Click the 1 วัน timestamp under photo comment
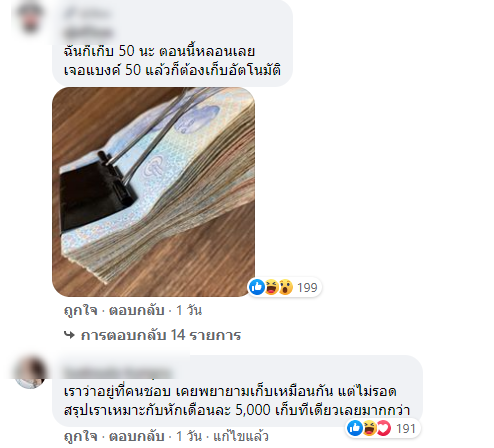494x448 pixels. [189, 310]
